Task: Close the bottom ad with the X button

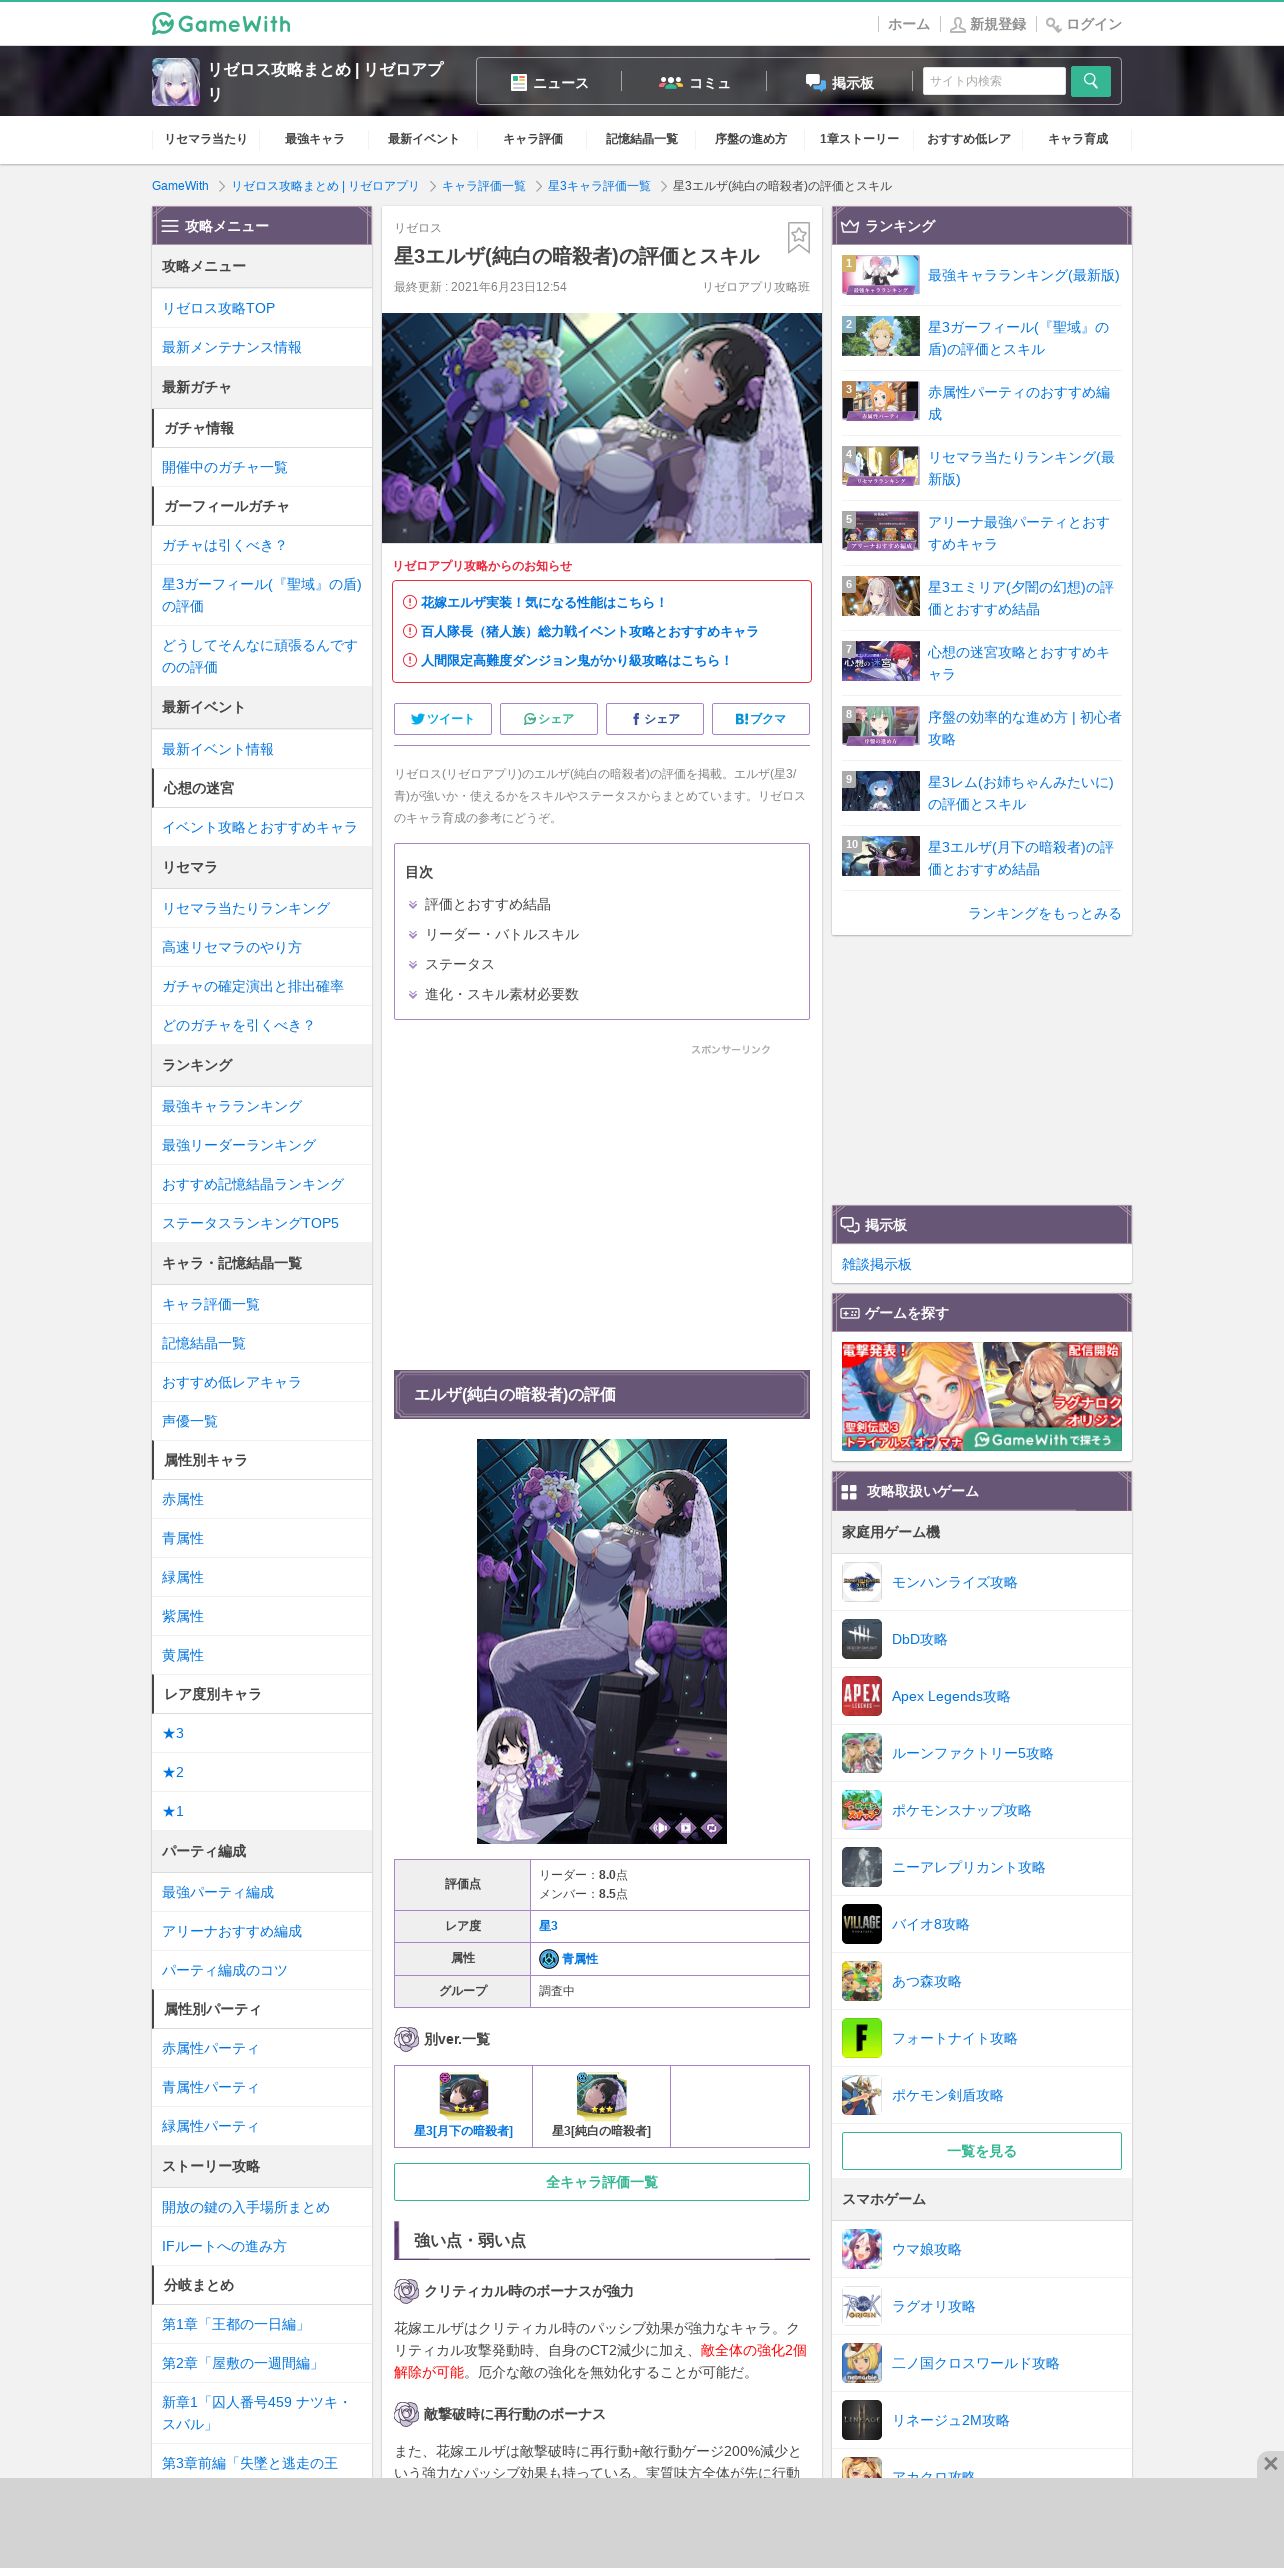Action: tap(1270, 2463)
